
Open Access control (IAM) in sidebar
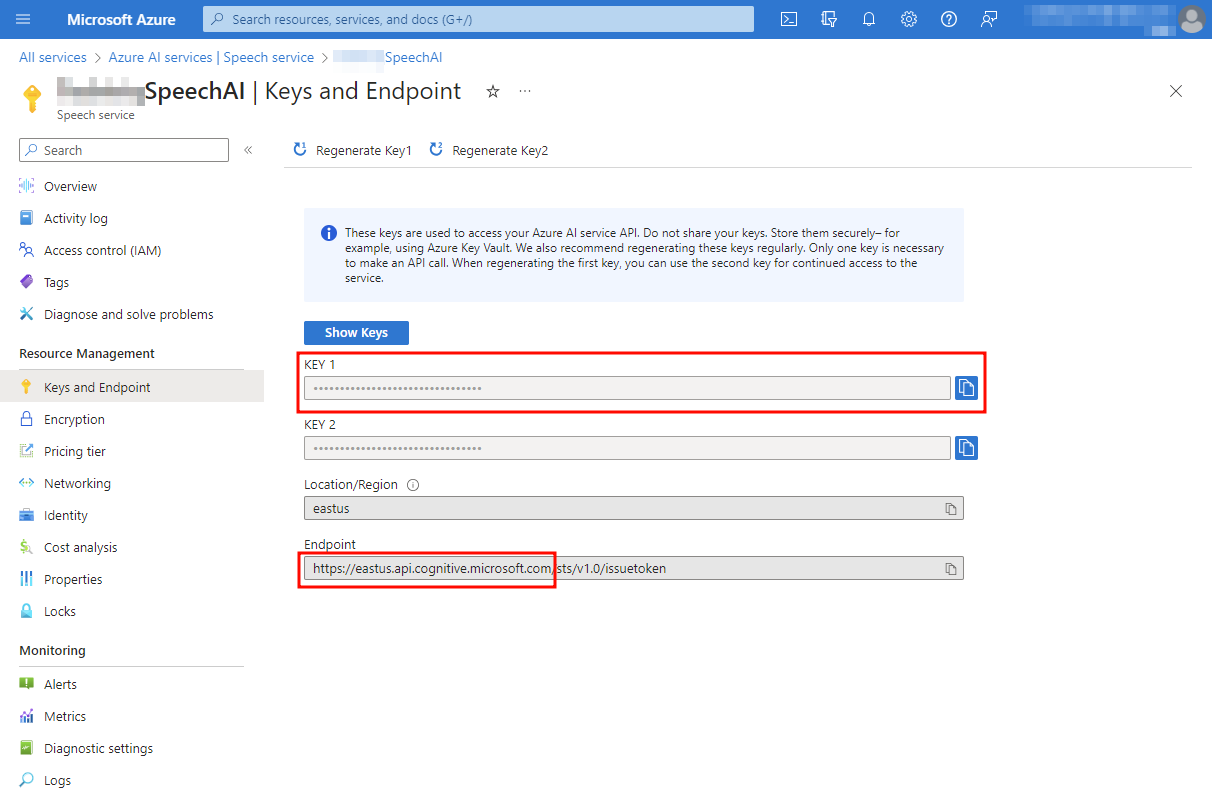(x=102, y=250)
